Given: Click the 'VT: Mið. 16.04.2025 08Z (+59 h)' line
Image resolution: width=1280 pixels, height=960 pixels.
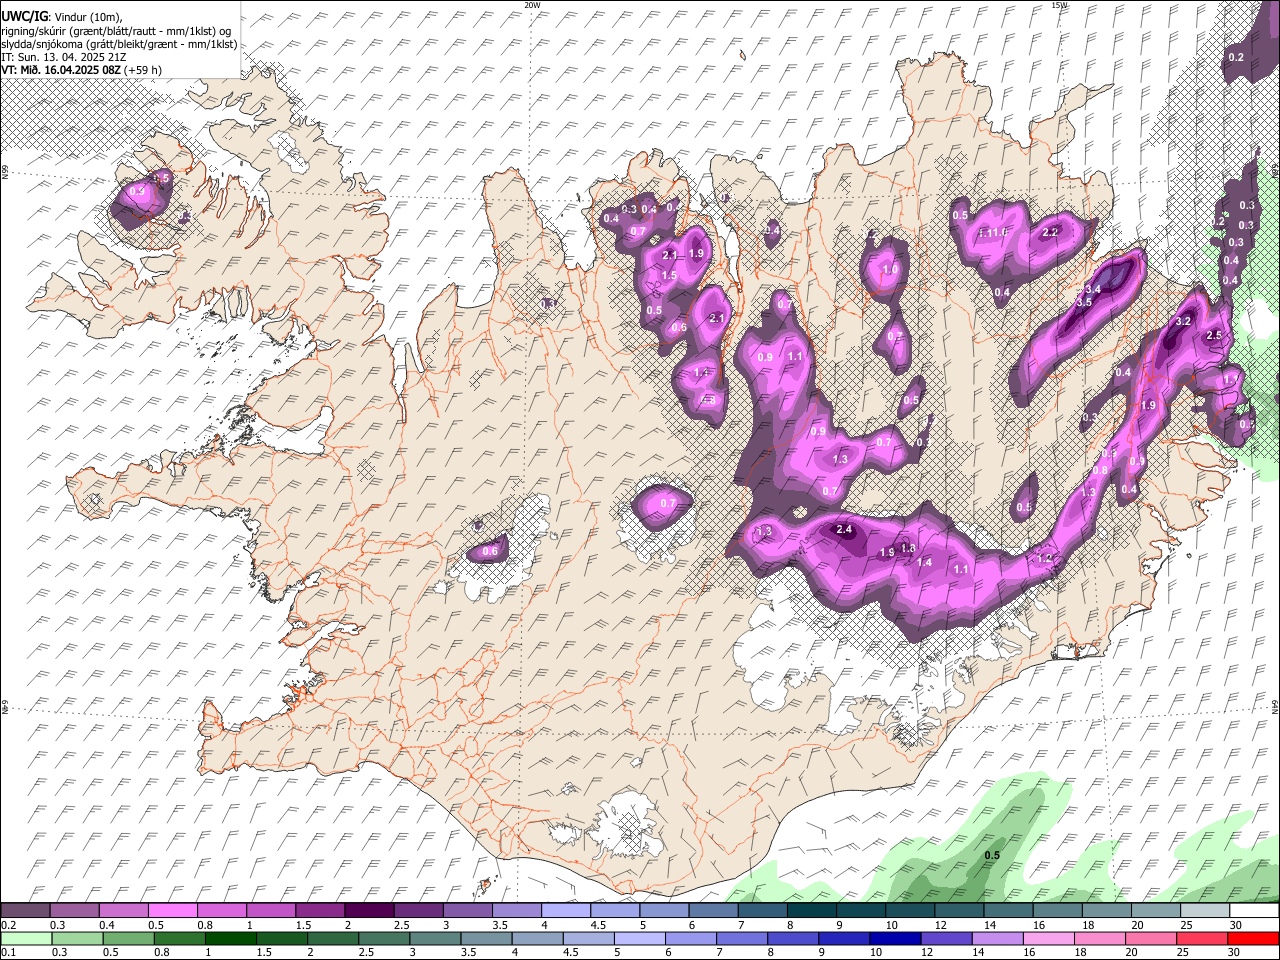Looking at the screenshot, I should (x=81, y=70).
